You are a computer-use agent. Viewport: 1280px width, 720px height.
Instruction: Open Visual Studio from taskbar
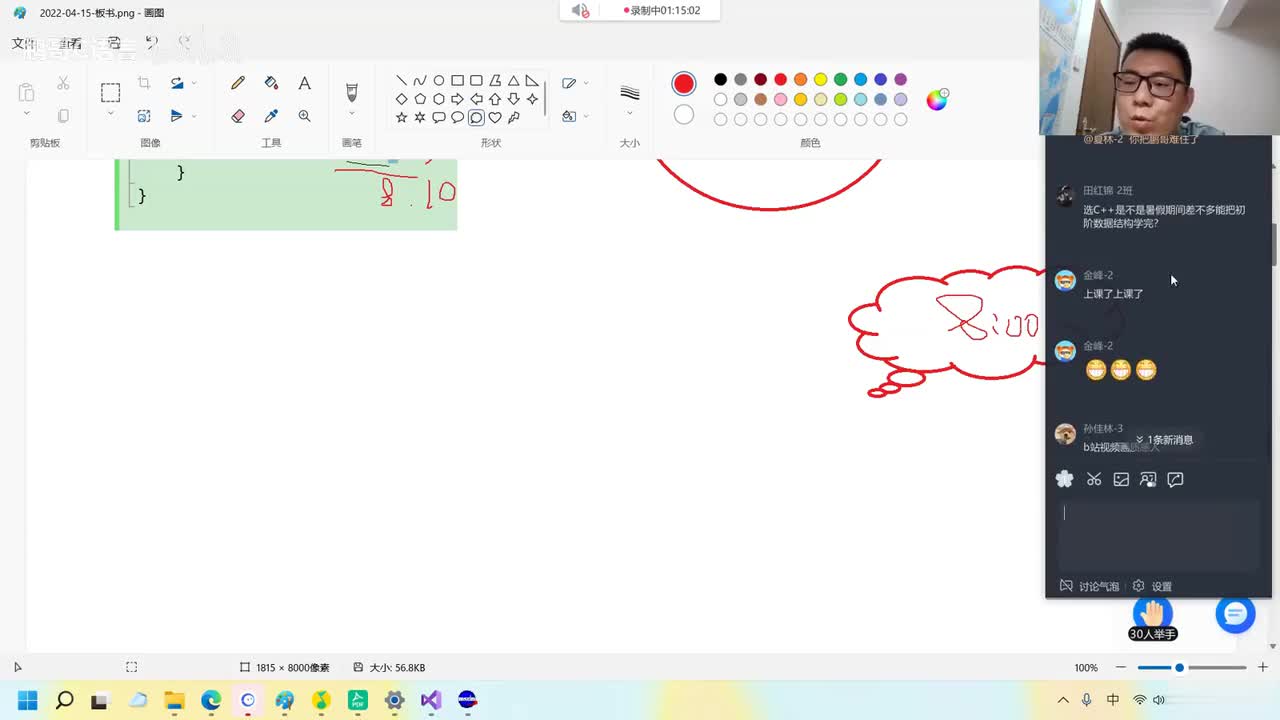(x=431, y=700)
